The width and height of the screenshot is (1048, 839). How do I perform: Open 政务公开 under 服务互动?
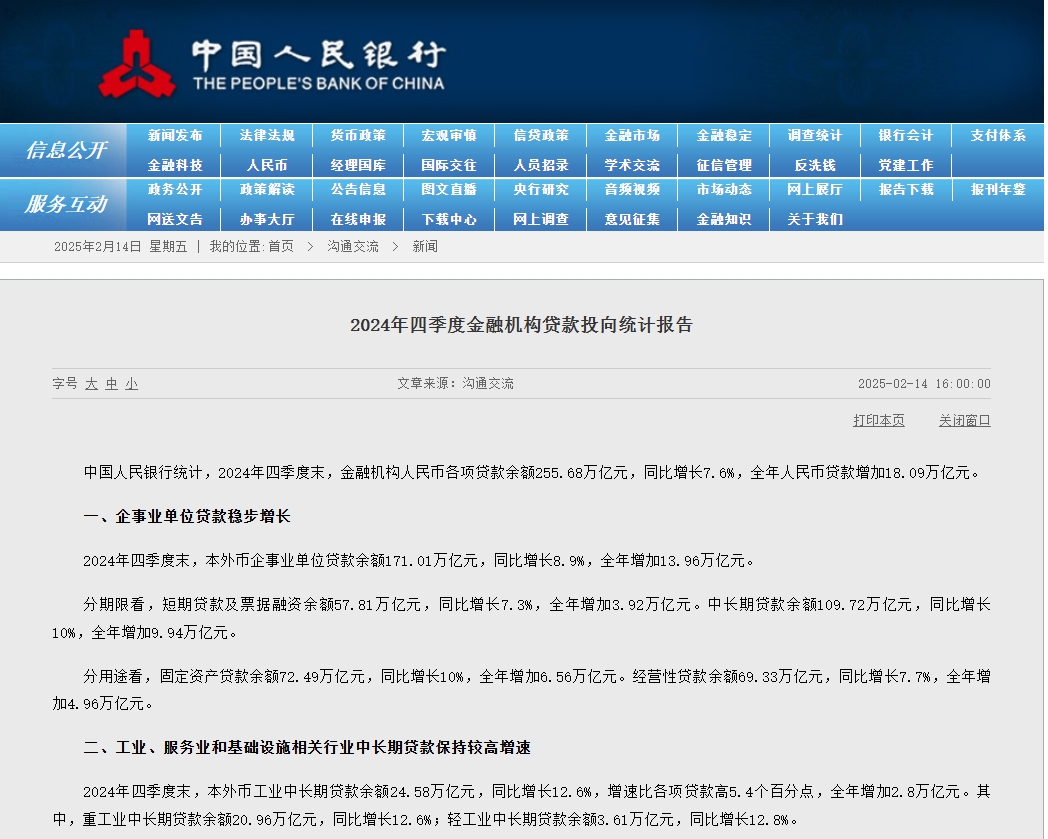click(x=175, y=190)
